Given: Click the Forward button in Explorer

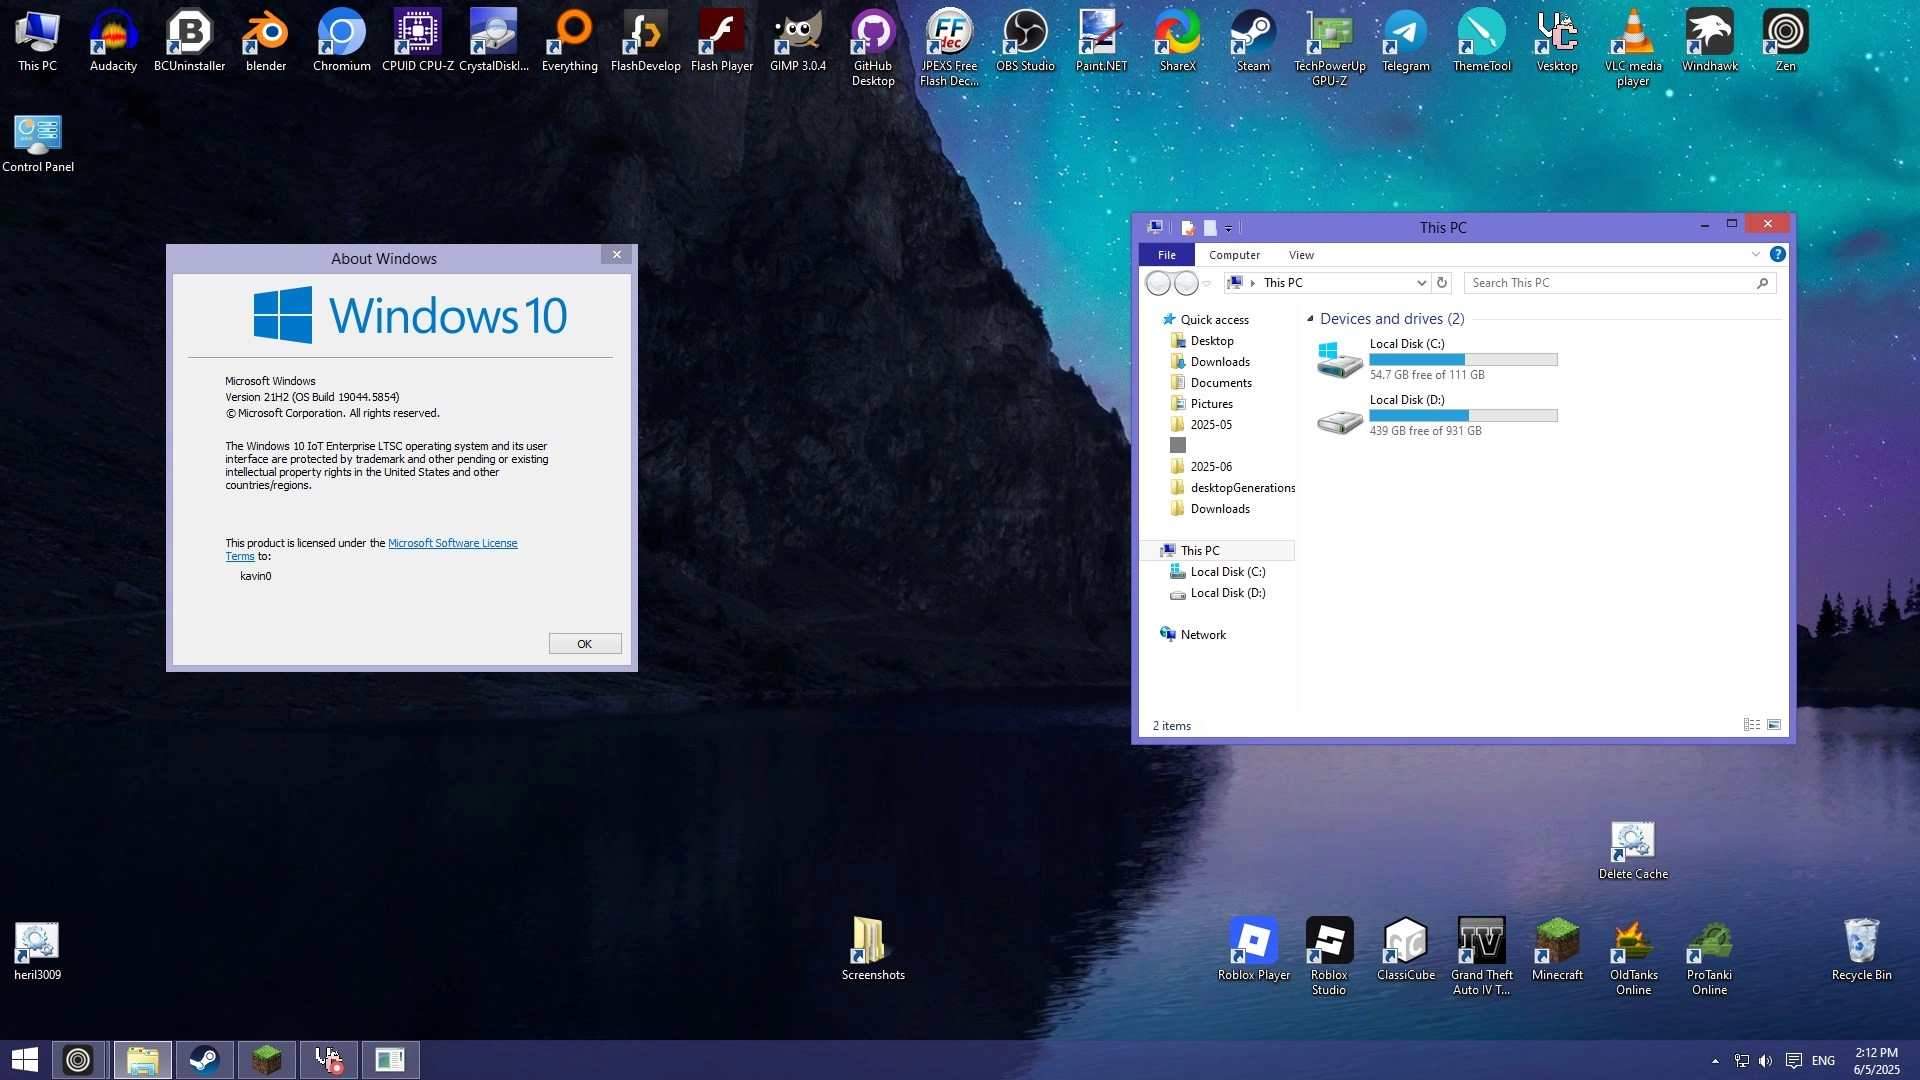Looking at the screenshot, I should pos(1186,284).
